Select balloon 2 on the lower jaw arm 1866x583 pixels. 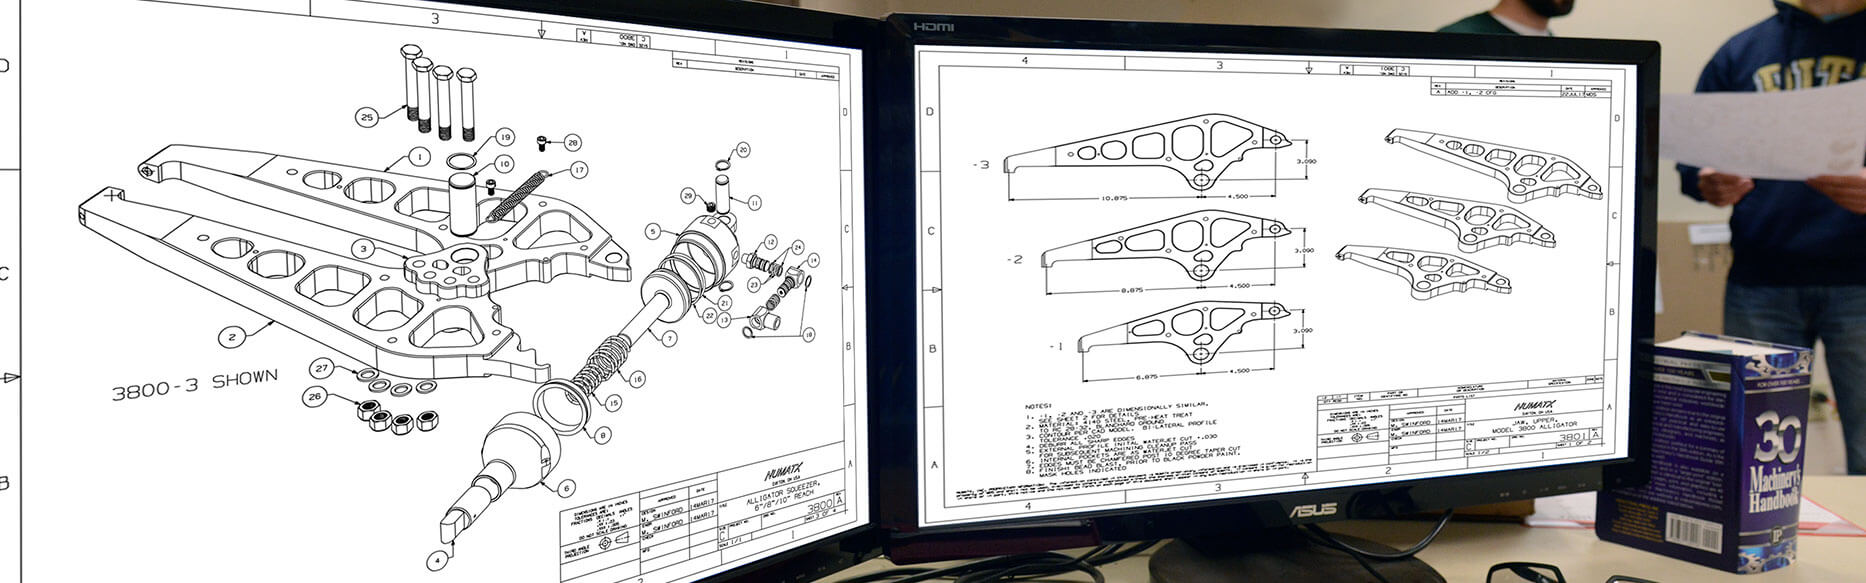pyautogui.click(x=232, y=337)
